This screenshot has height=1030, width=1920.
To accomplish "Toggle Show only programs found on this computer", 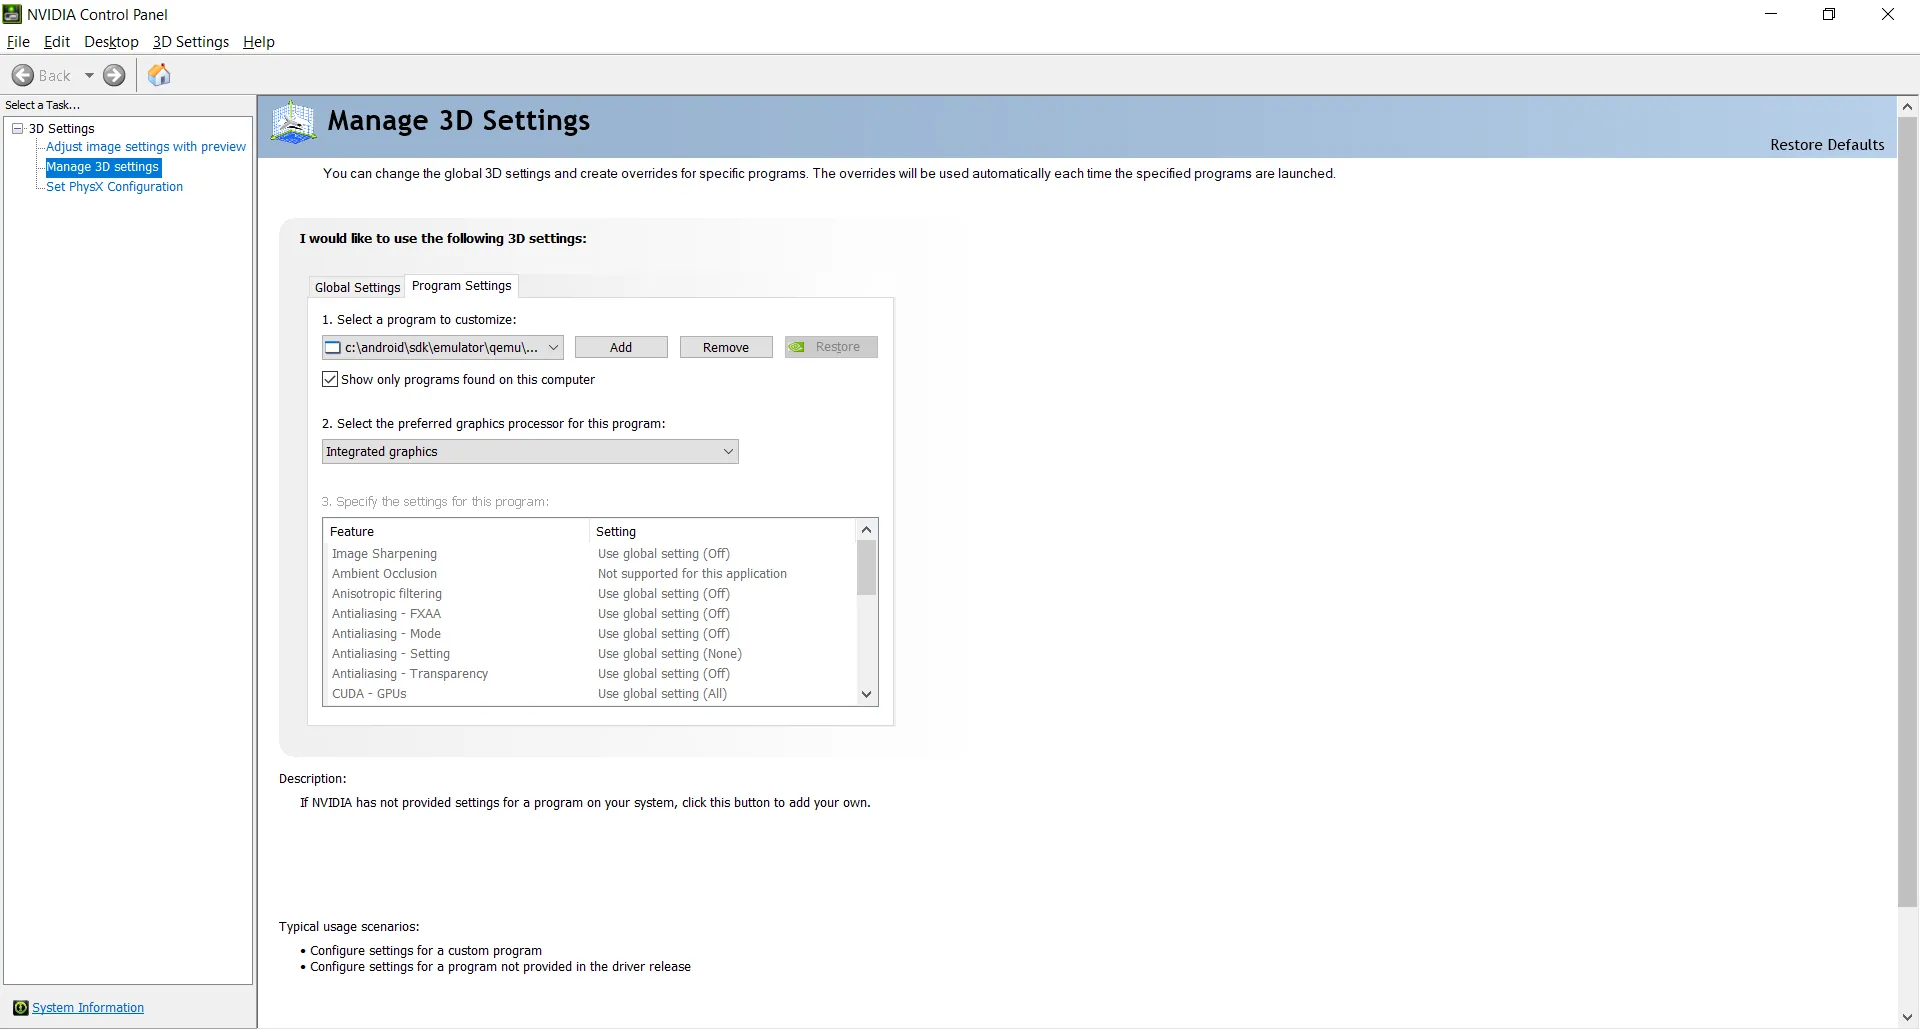I will click(330, 380).
